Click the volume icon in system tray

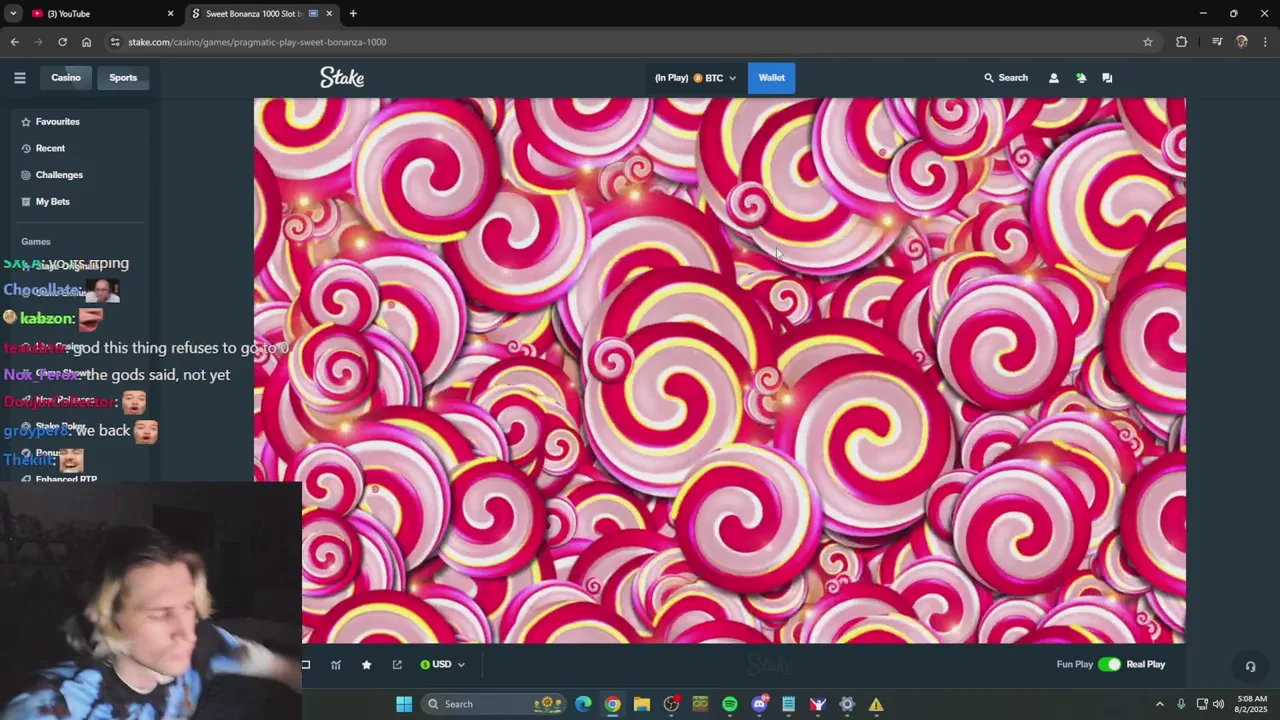1219,704
